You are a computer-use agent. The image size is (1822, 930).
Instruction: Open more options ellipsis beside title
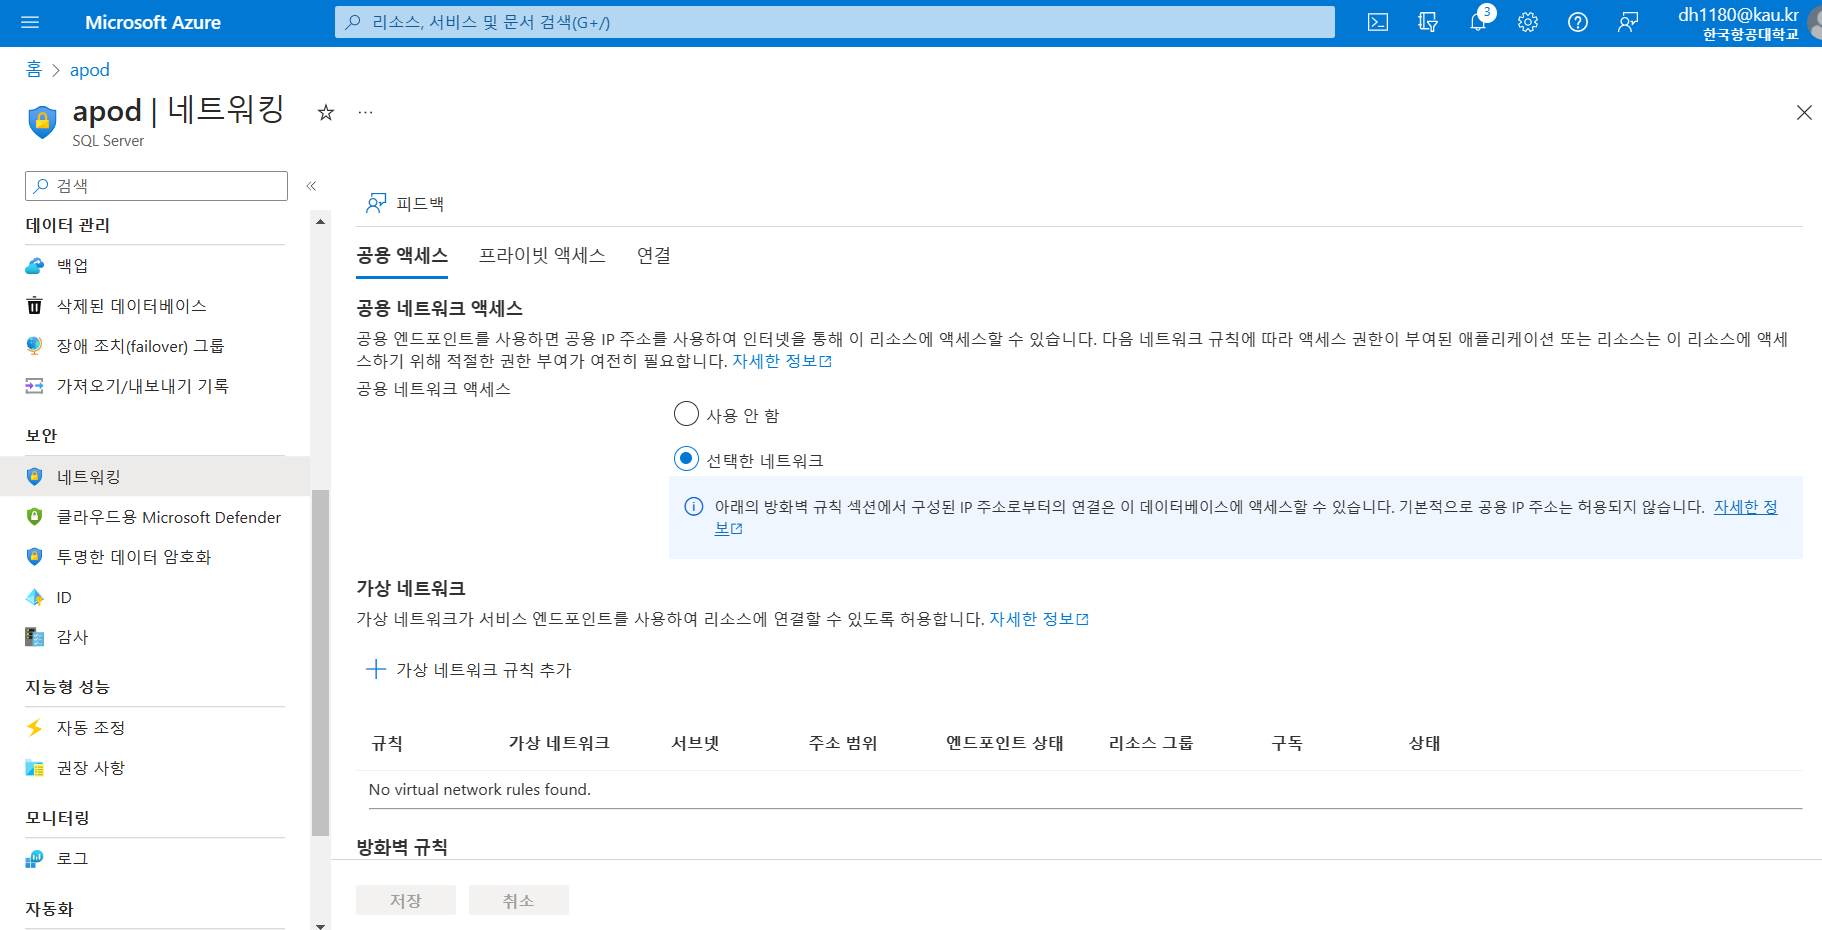[366, 113]
